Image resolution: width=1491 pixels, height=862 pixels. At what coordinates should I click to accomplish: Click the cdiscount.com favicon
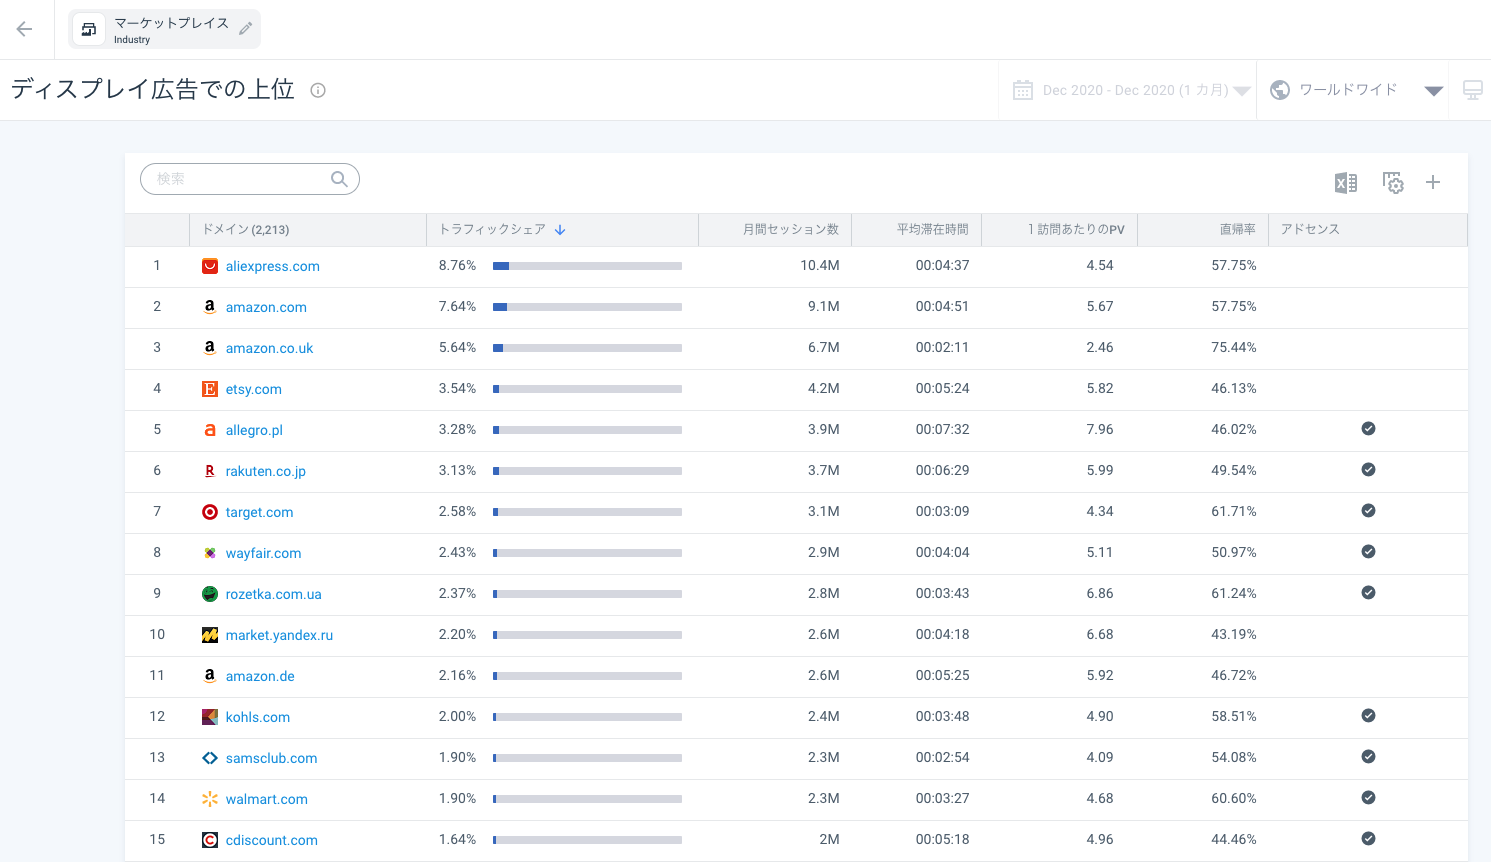[210, 840]
